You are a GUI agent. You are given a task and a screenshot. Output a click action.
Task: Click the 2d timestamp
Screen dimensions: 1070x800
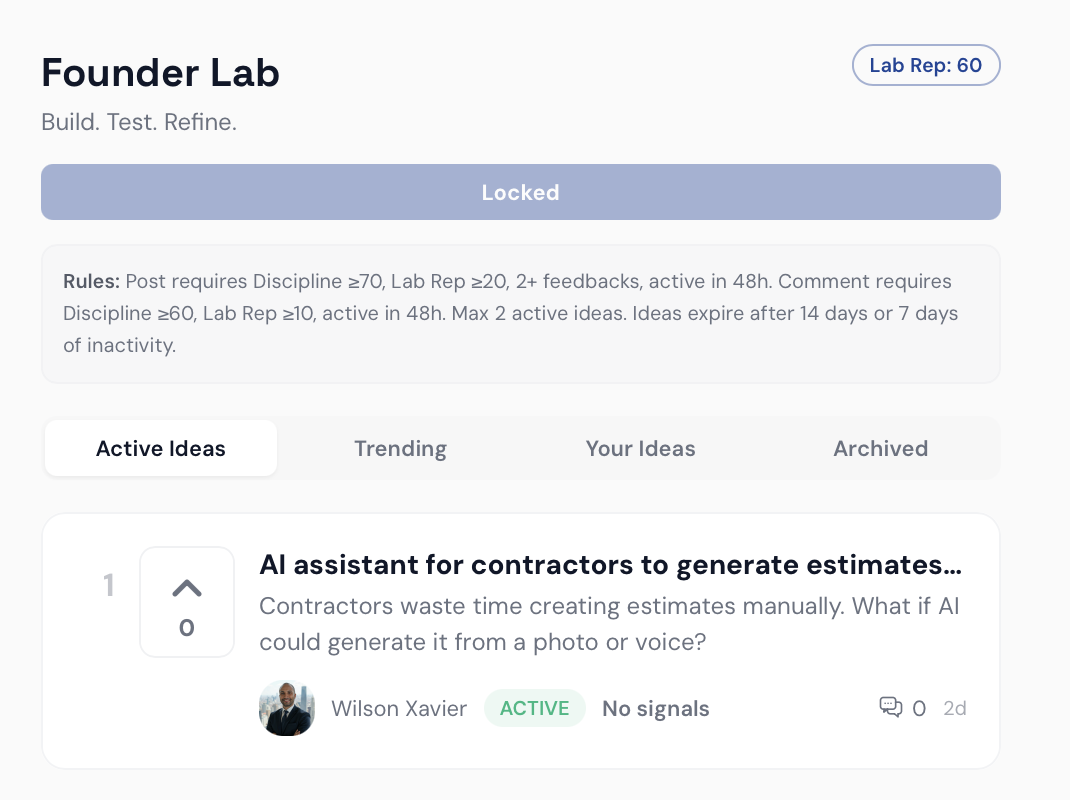pos(954,709)
